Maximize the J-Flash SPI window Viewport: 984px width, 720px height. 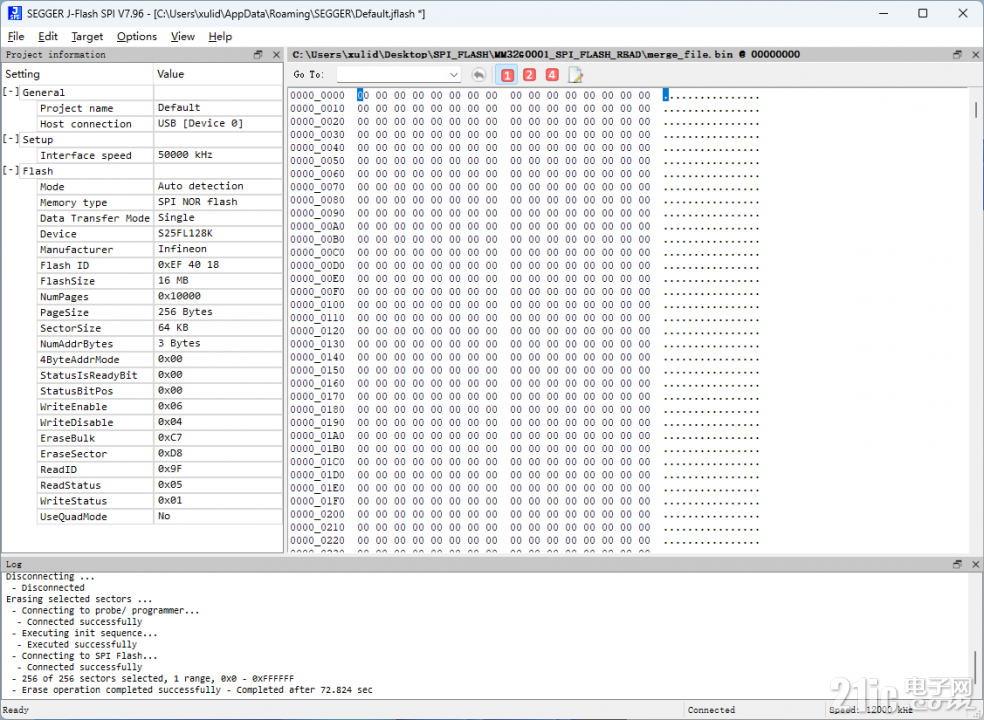pyautogui.click(x=922, y=13)
